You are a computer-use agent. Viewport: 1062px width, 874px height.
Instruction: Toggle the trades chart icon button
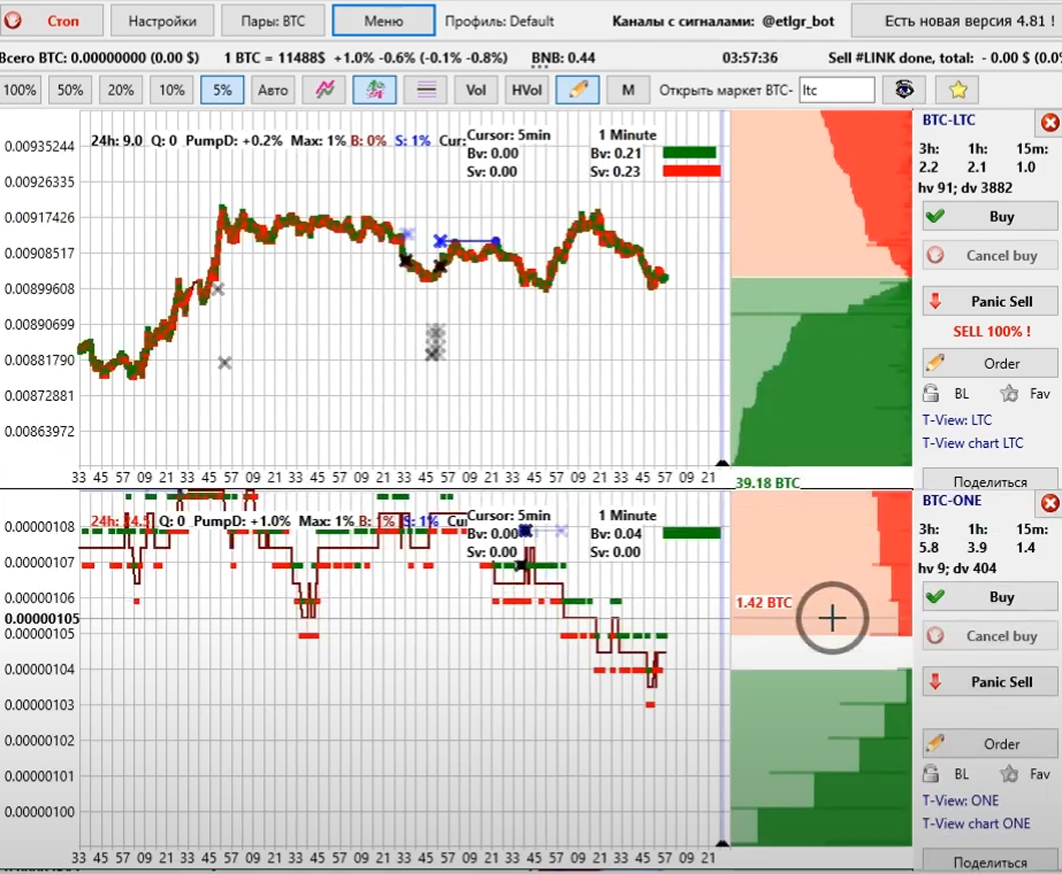(374, 90)
